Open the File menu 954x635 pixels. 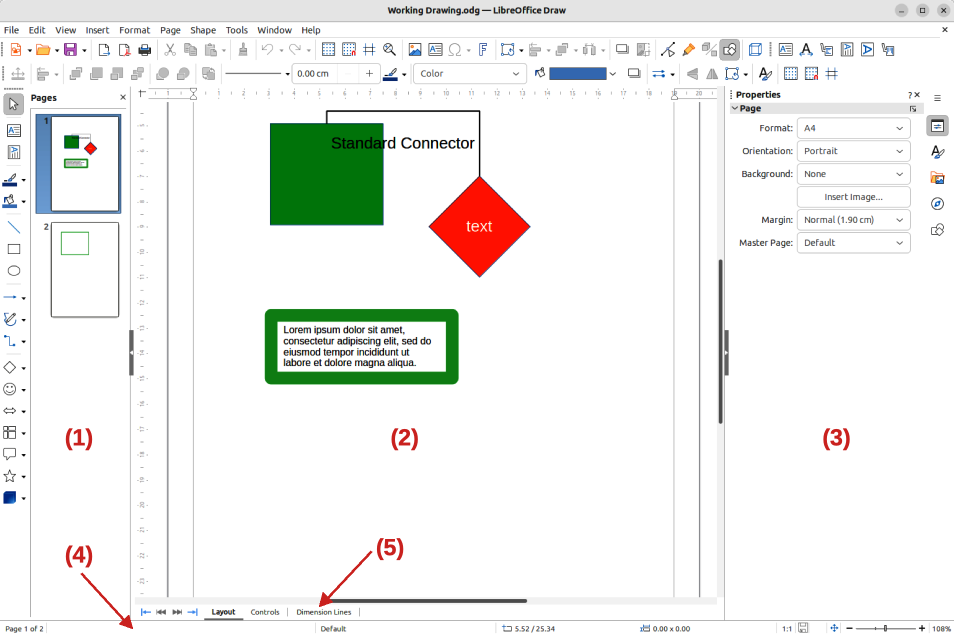coord(11,30)
